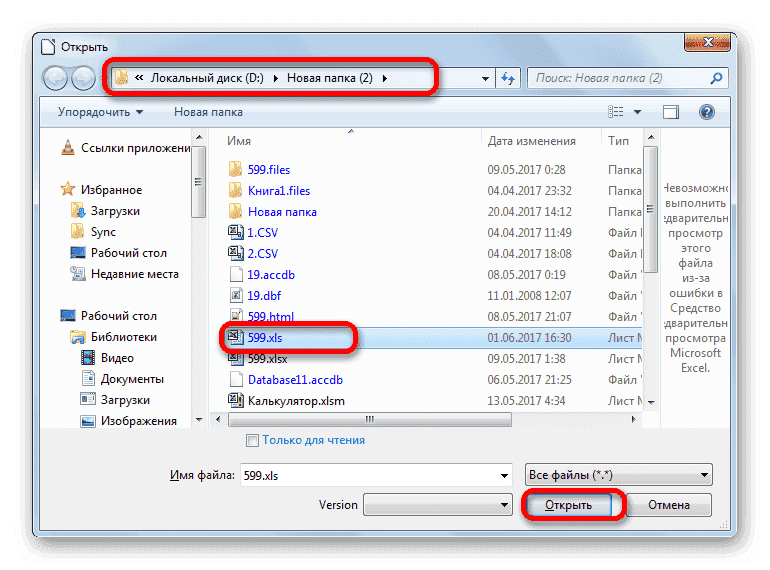Click the Недавние места icon
The image size is (770, 570).
tap(78, 273)
